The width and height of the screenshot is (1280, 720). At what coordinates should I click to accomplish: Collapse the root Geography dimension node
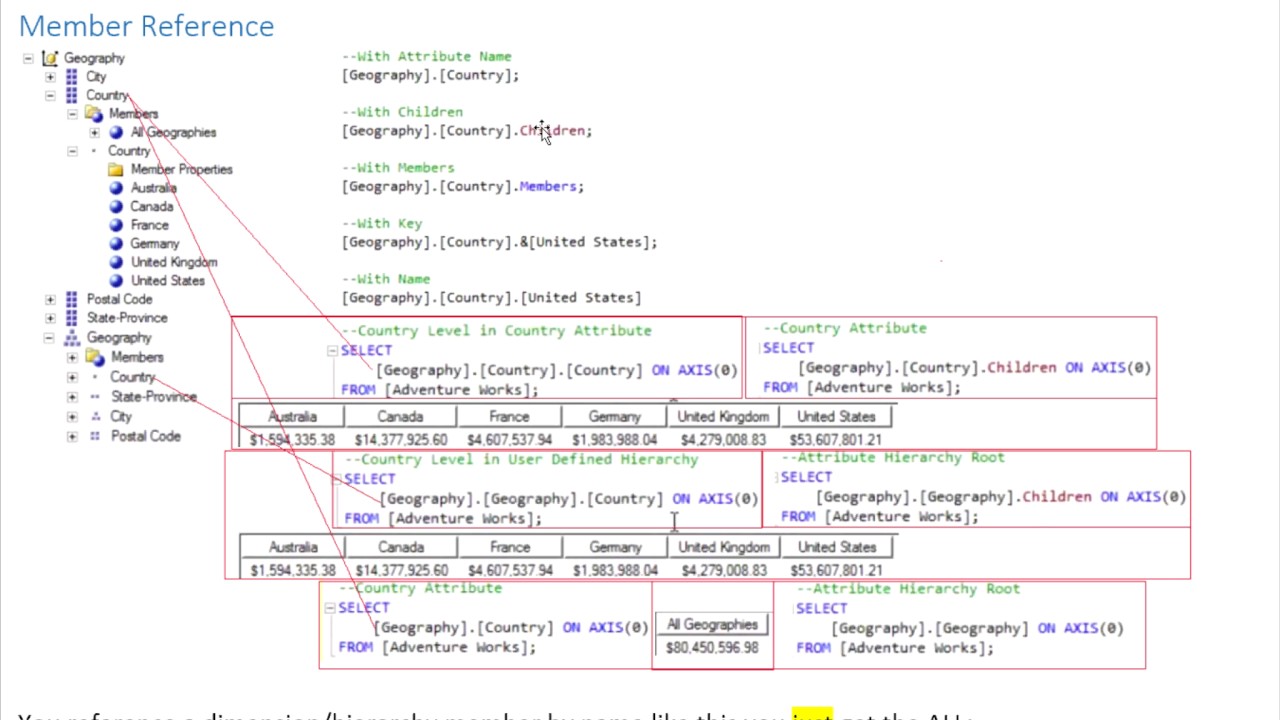[x=28, y=58]
